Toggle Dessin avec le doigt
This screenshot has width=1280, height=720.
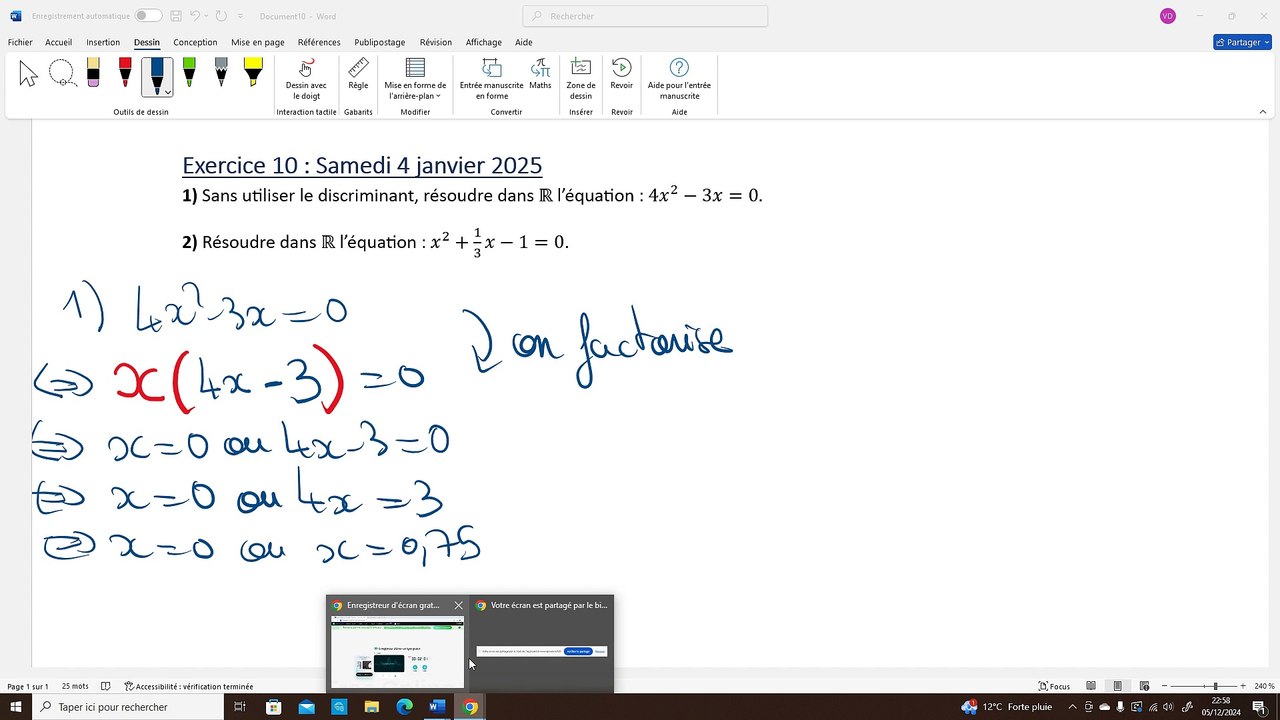click(306, 79)
